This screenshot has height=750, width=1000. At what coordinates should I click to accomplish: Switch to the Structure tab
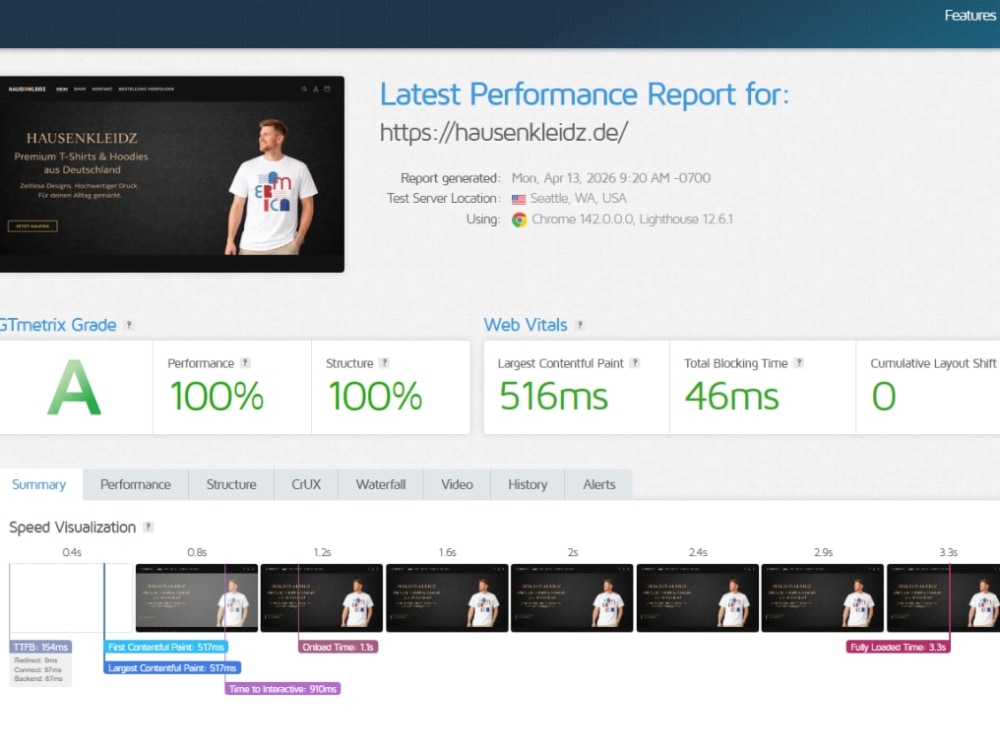point(232,485)
